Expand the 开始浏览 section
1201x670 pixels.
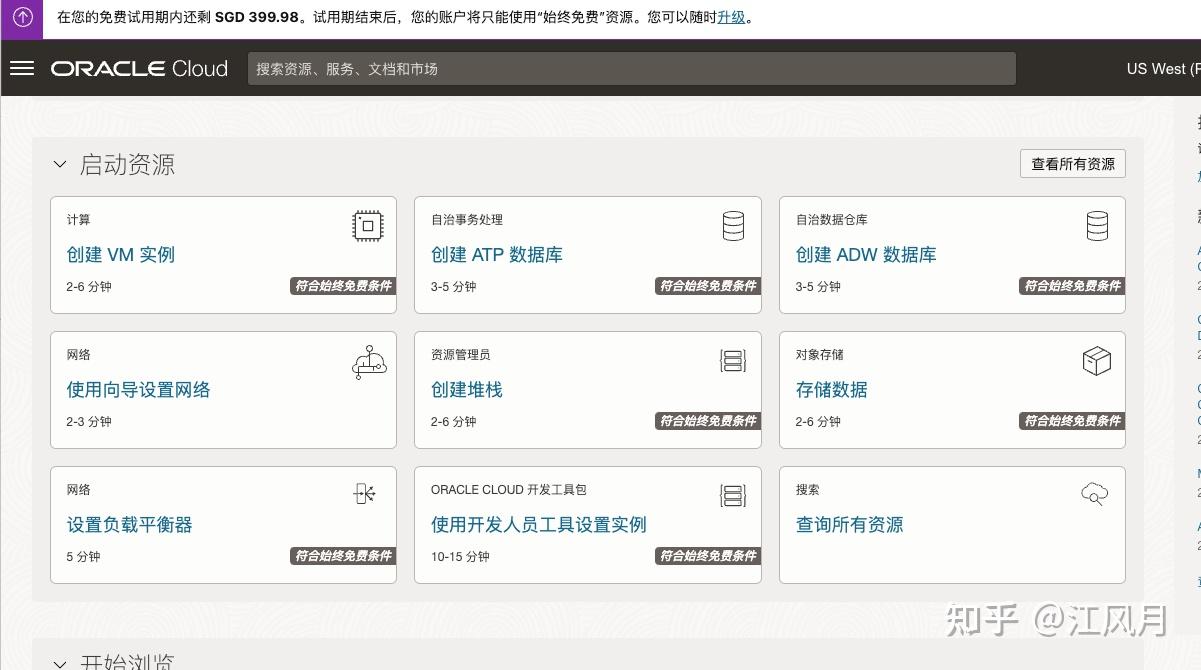[x=59, y=663]
